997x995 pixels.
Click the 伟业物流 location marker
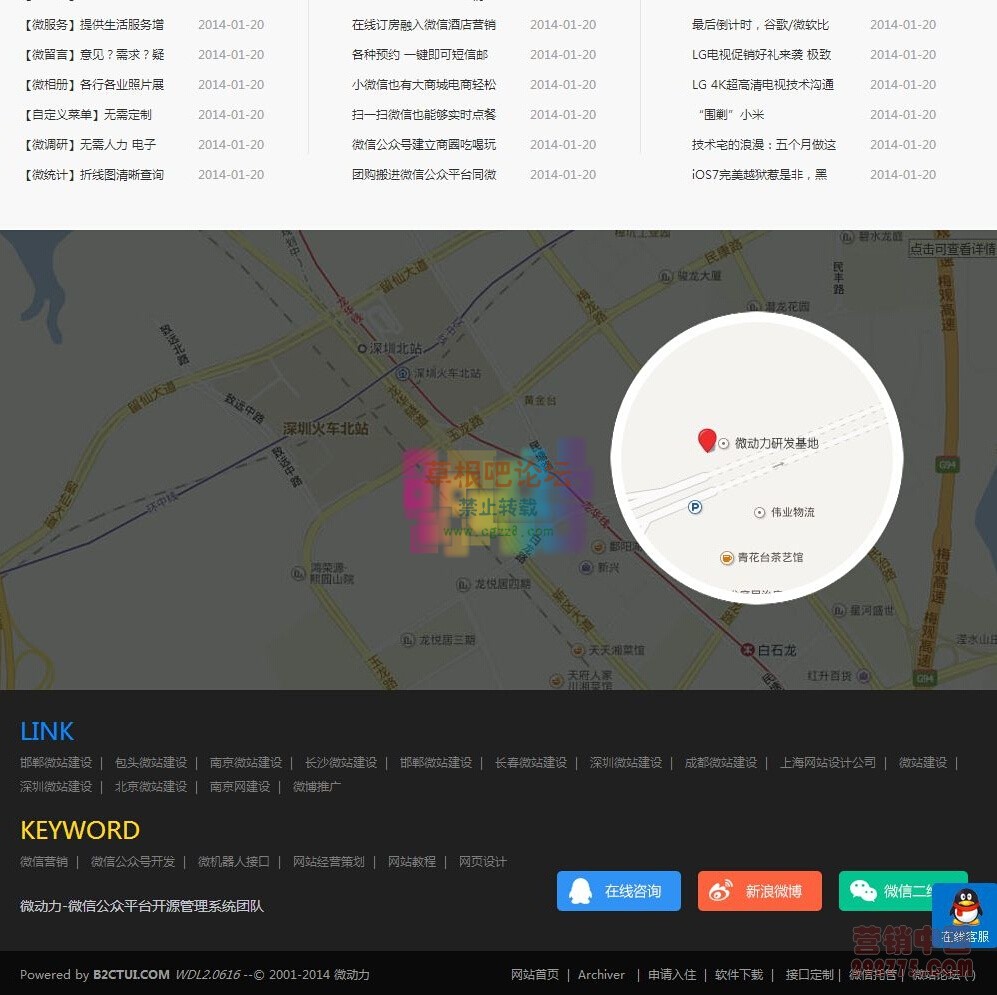pos(761,513)
